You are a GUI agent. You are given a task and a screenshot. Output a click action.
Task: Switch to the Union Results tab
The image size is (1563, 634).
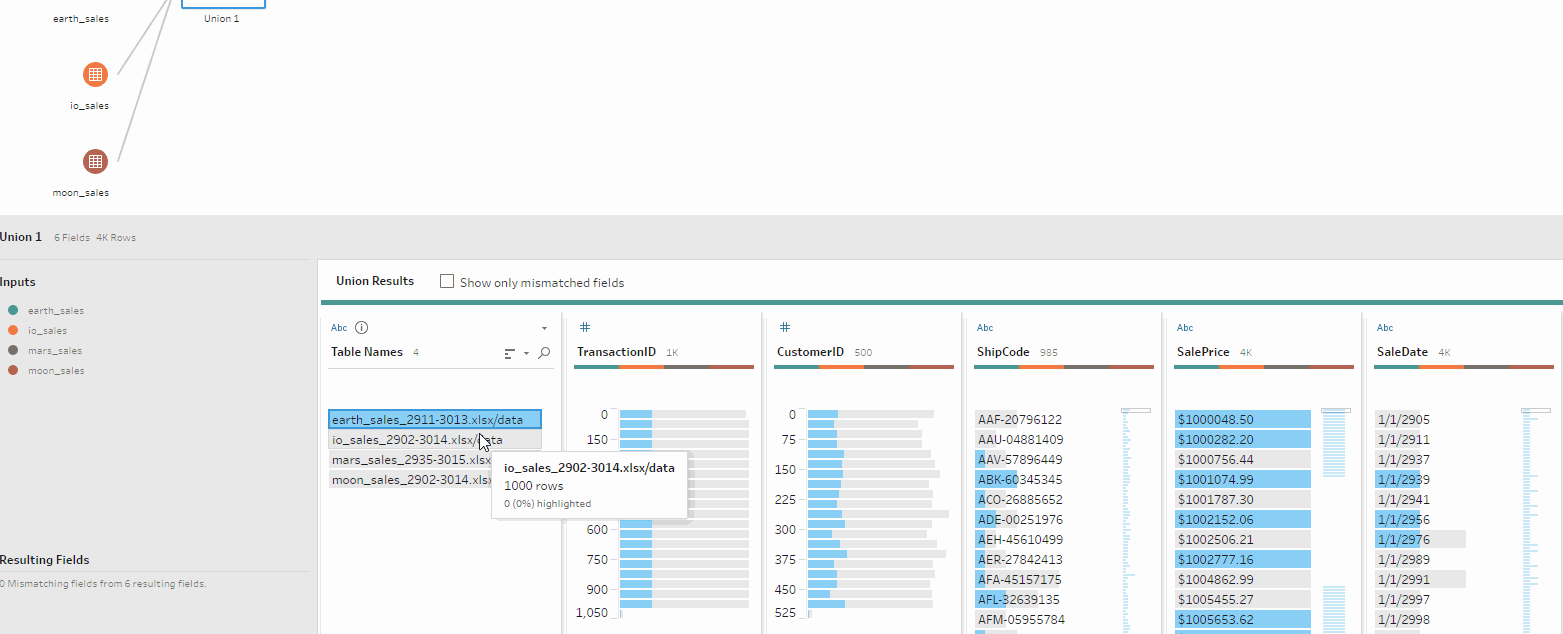[x=375, y=281]
